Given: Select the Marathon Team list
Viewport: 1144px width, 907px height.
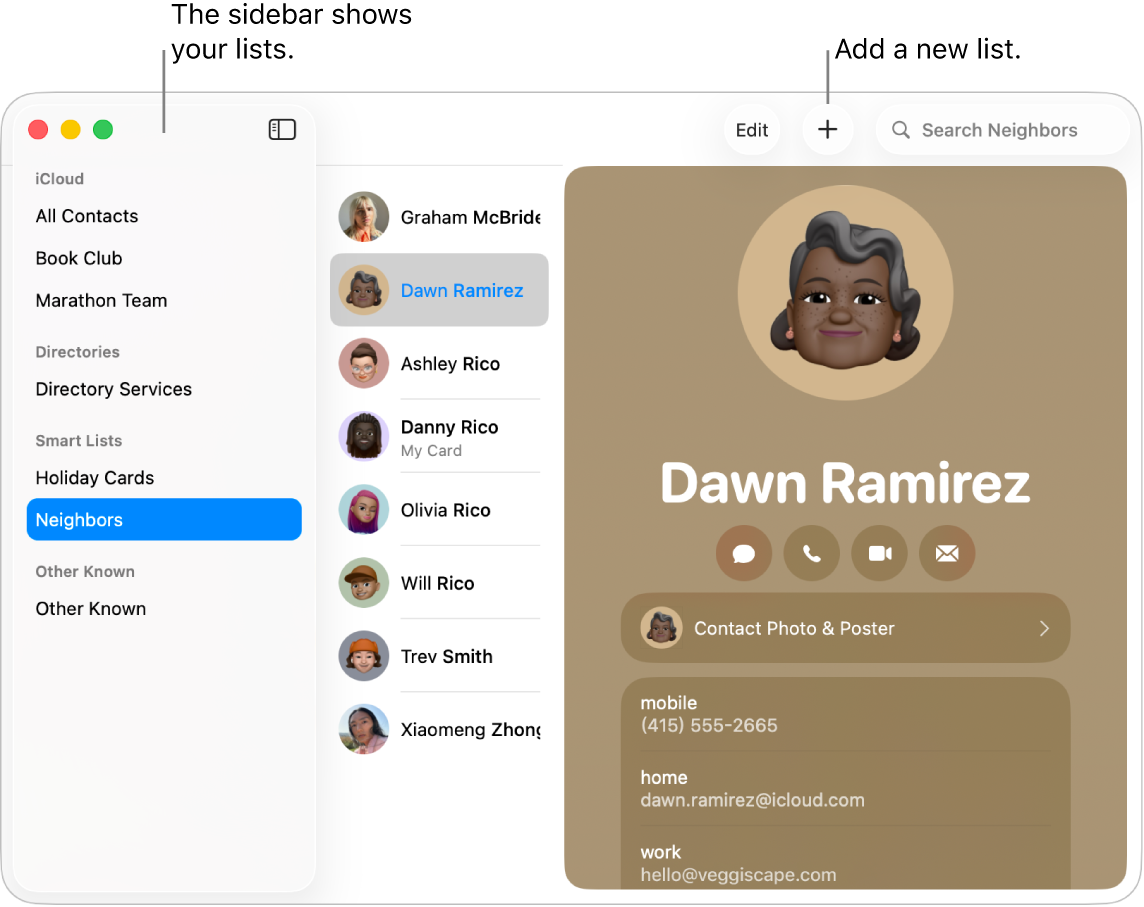Looking at the screenshot, I should click(x=101, y=300).
